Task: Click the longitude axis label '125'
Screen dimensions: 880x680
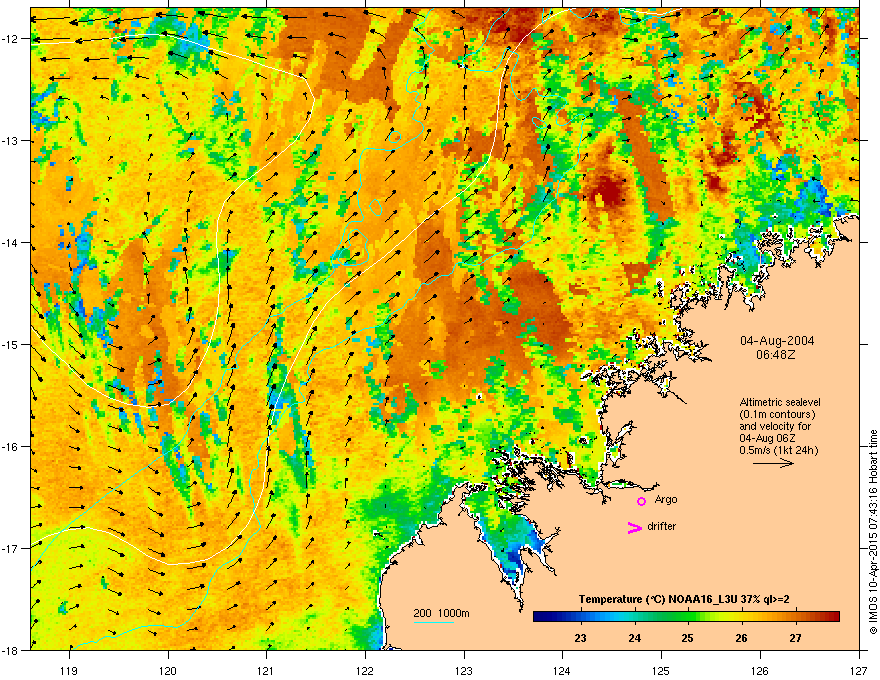Action: coord(662,670)
